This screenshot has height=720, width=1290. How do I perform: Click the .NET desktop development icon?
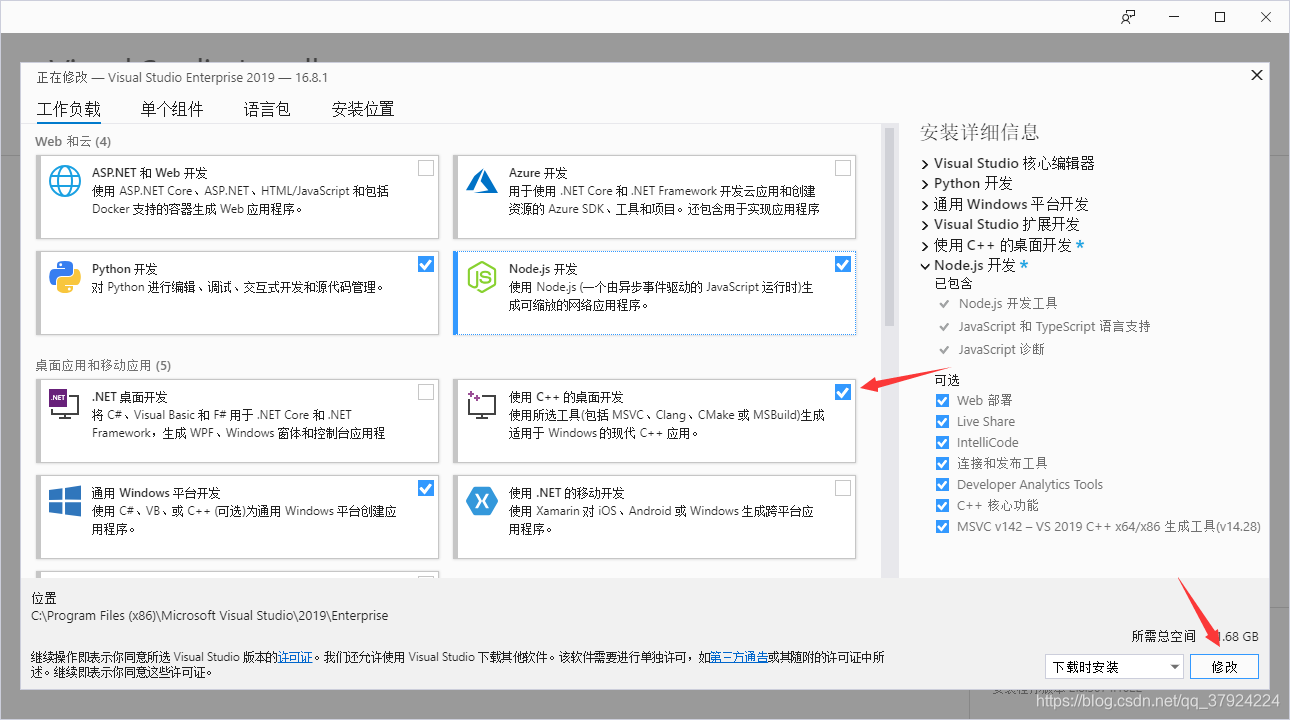coord(65,404)
